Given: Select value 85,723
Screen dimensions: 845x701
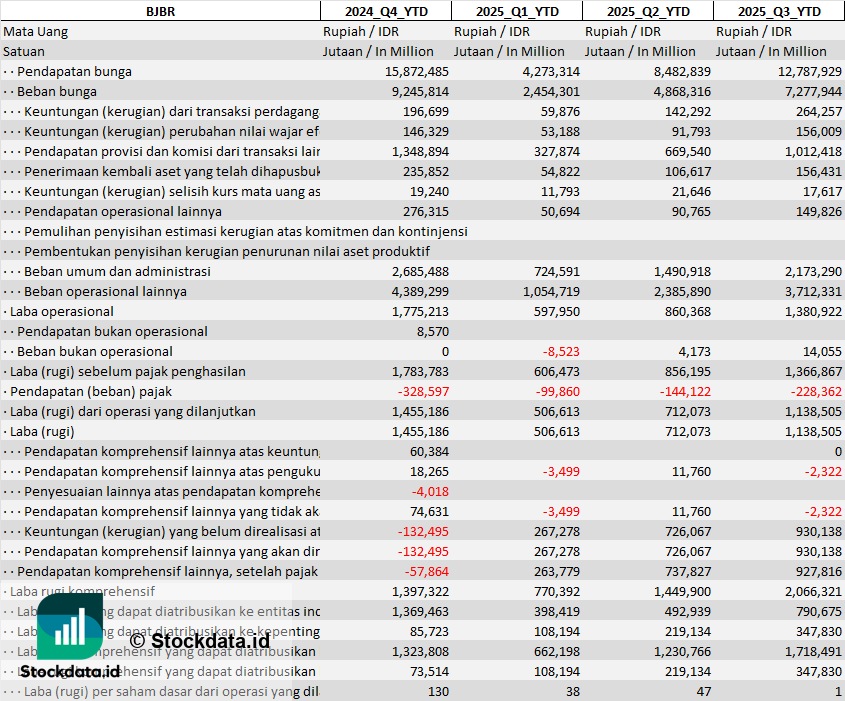Looking at the screenshot, I should [430, 631].
